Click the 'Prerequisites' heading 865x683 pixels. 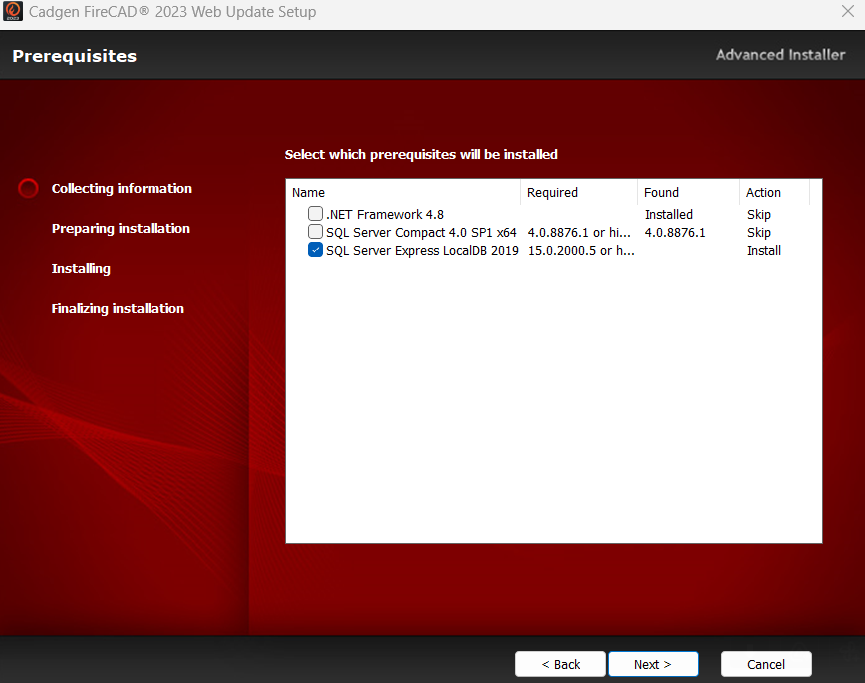(x=74, y=56)
